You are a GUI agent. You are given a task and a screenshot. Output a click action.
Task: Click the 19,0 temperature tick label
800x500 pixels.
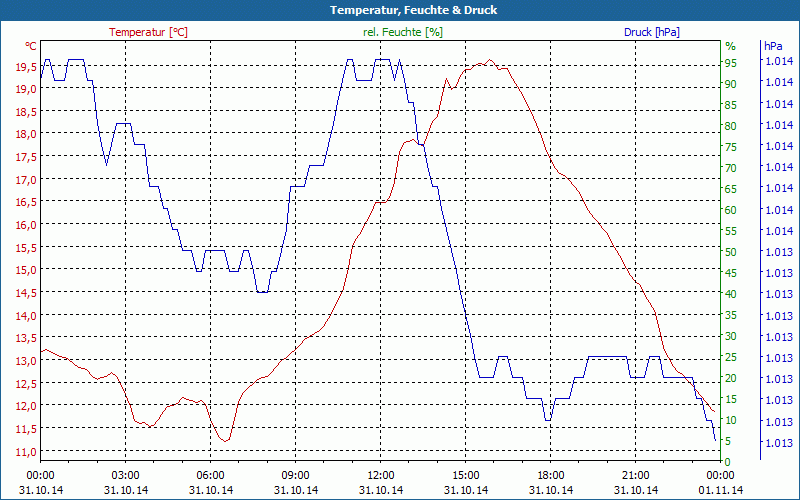click(26, 89)
